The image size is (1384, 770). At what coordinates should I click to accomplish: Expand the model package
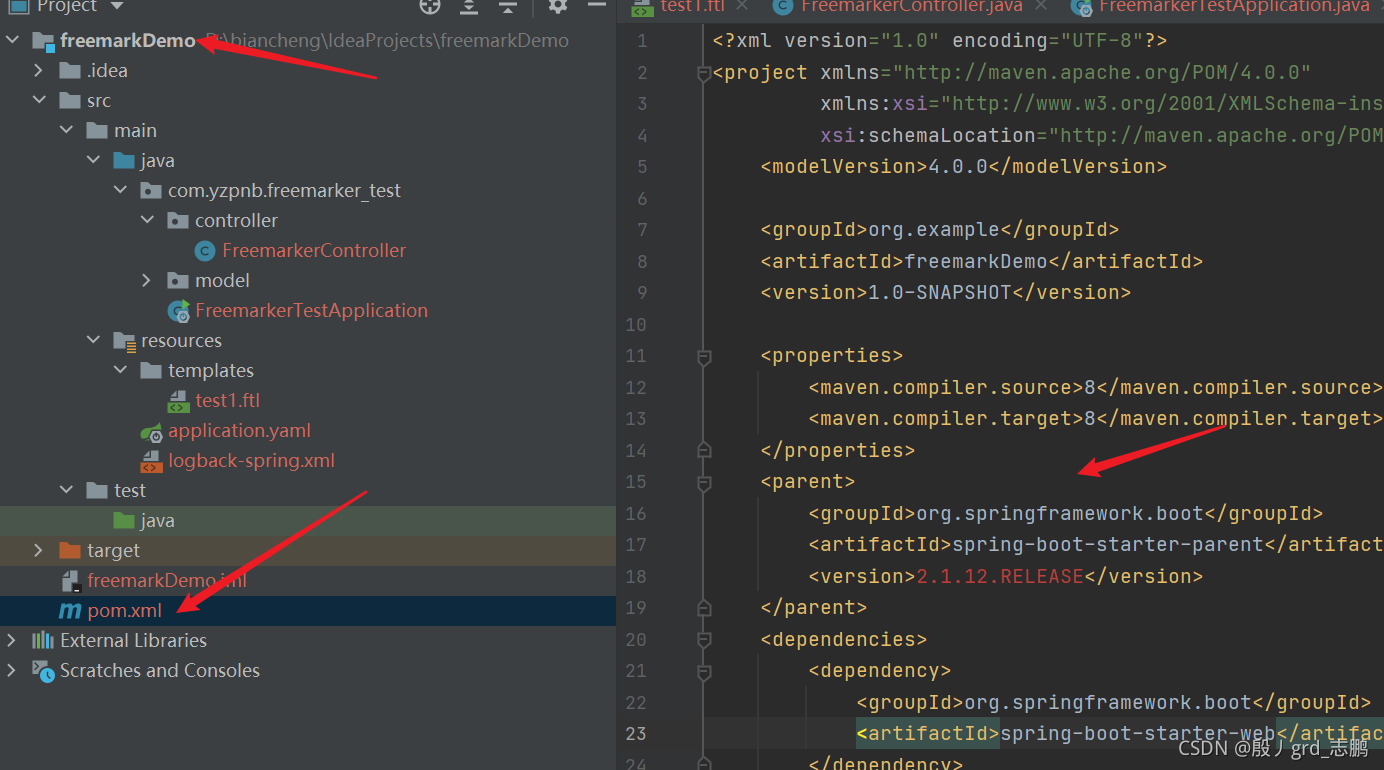[147, 281]
